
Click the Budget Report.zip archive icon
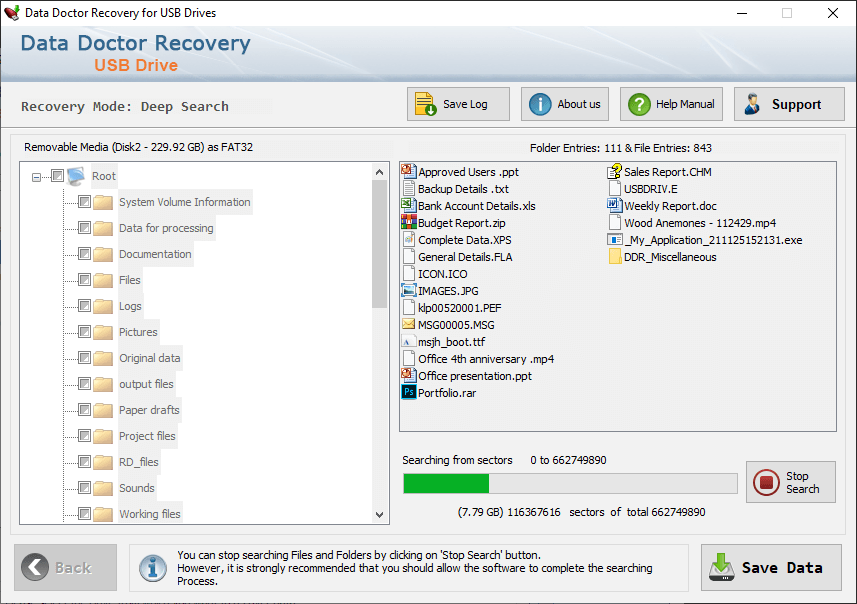coord(408,222)
